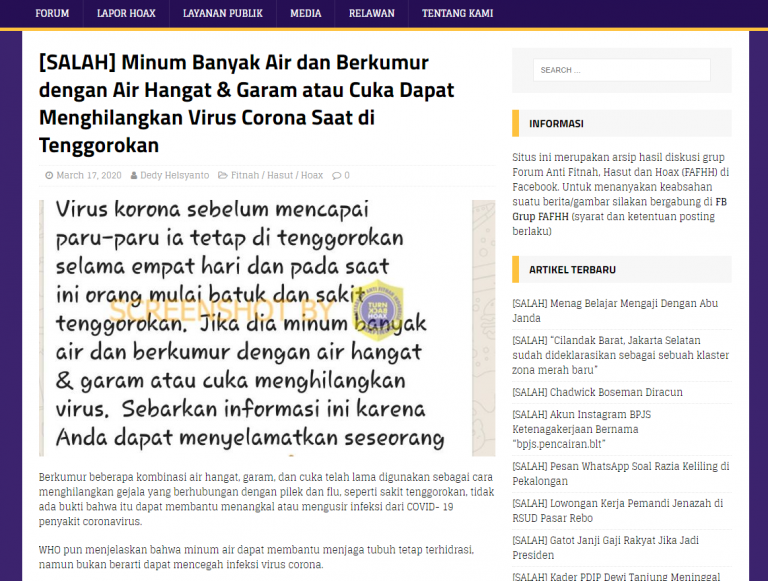Follow the FB Grup FAFHH link
Image resolution: width=768 pixels, height=581 pixels.
click(619, 209)
